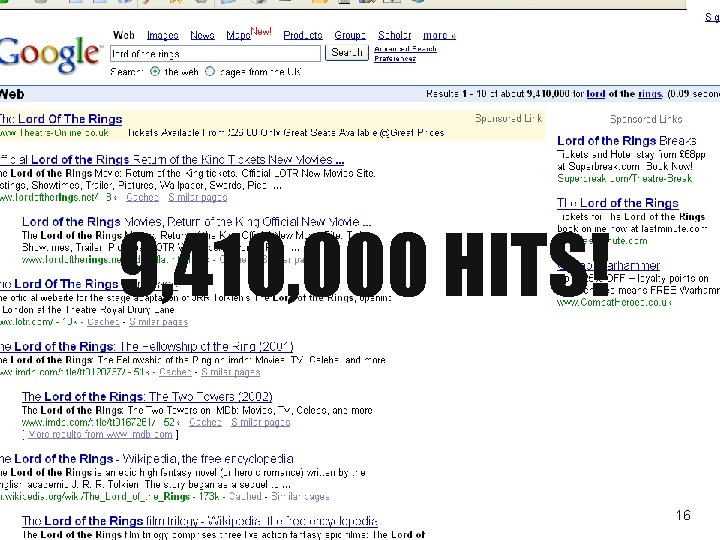This screenshot has height=540, width=720.
Task: Open 'More results from www.imdb.com' link
Action: click(100, 434)
